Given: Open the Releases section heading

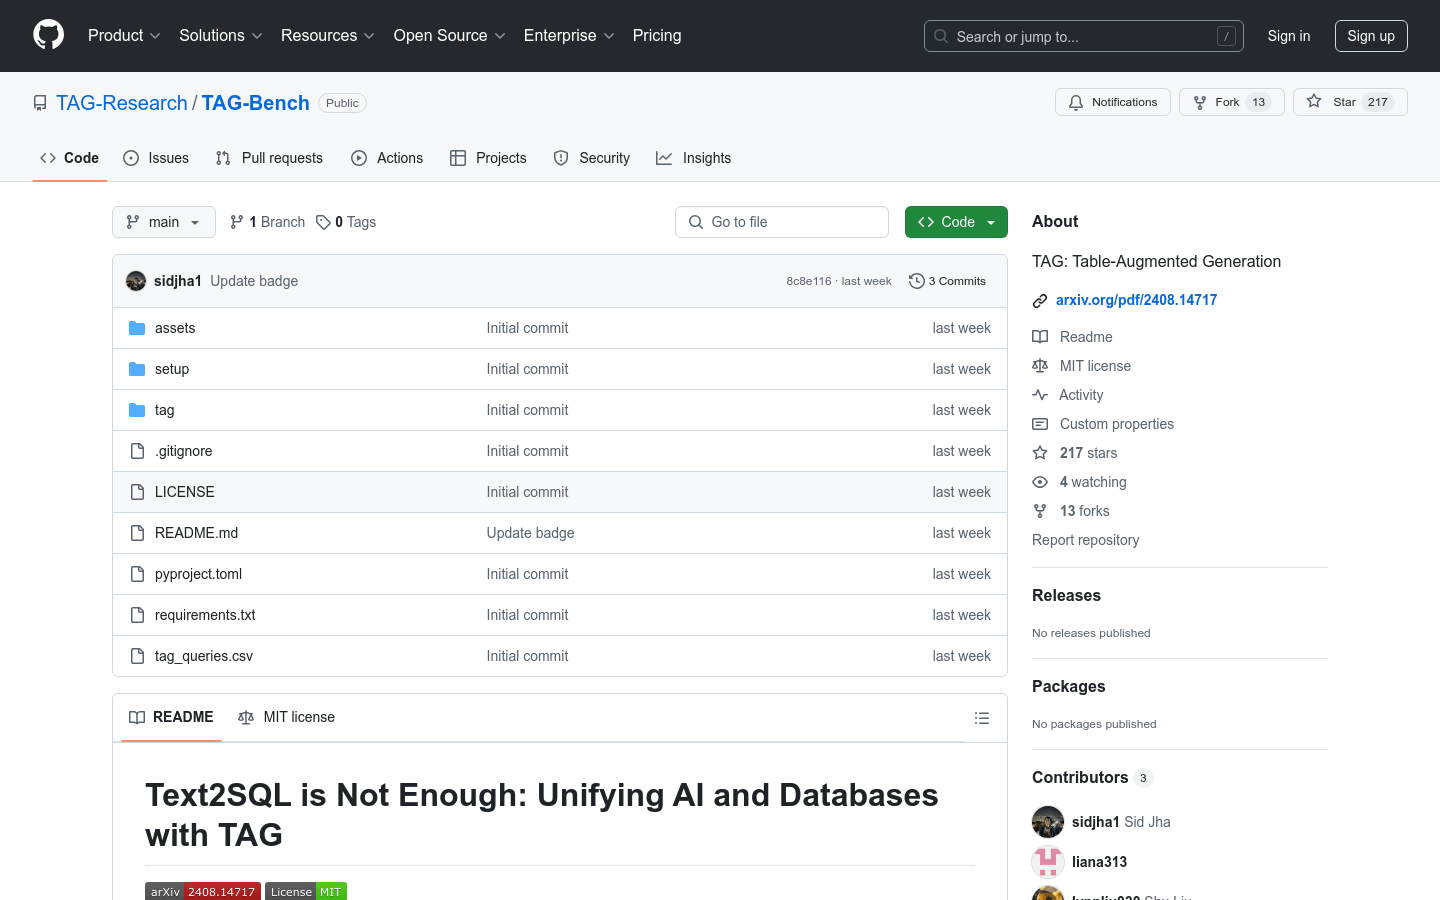Looking at the screenshot, I should pyautogui.click(x=1066, y=595).
